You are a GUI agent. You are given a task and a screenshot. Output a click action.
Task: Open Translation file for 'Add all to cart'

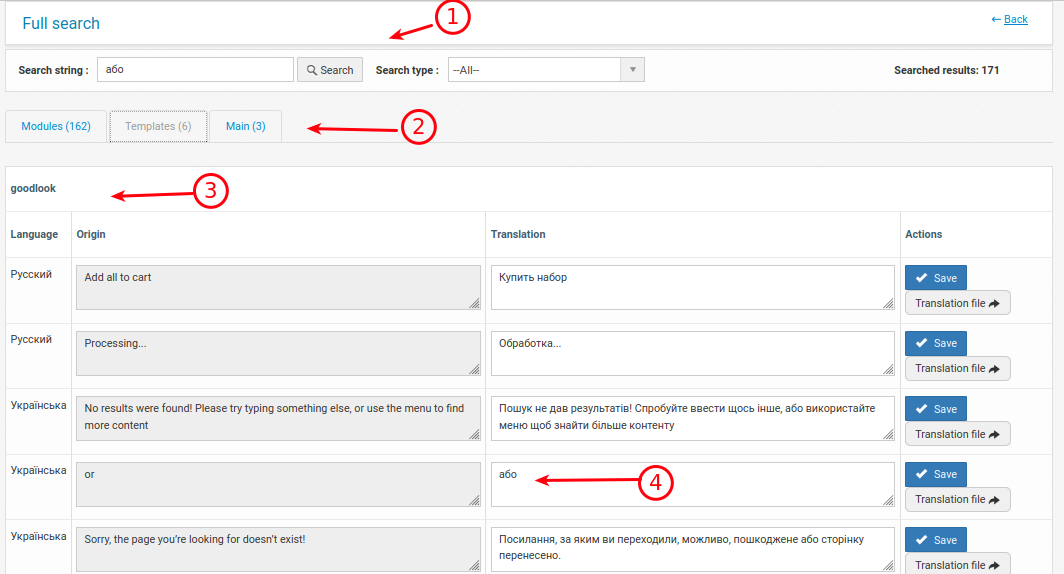(x=957, y=303)
